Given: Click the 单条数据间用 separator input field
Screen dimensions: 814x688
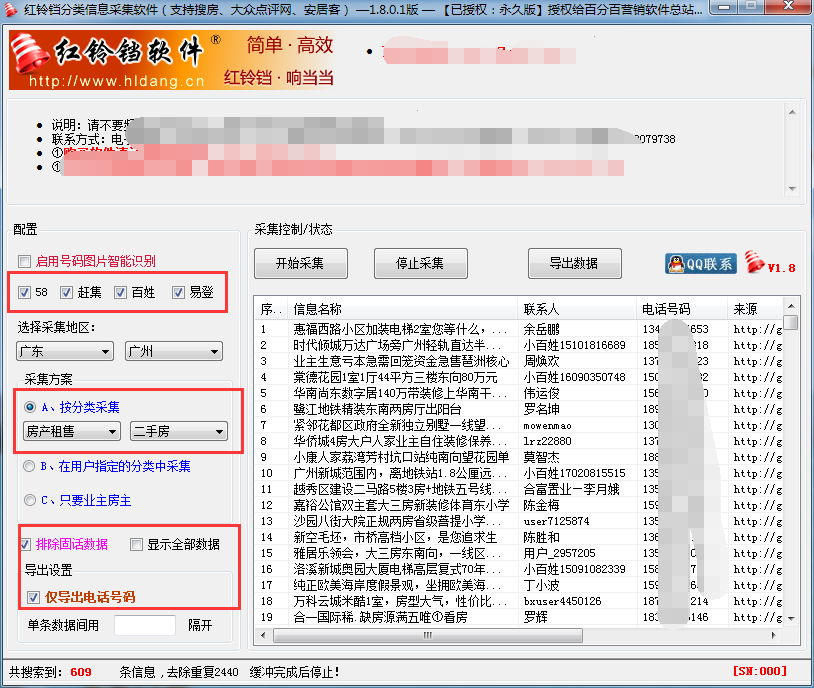Looking at the screenshot, I should pyautogui.click(x=145, y=625).
